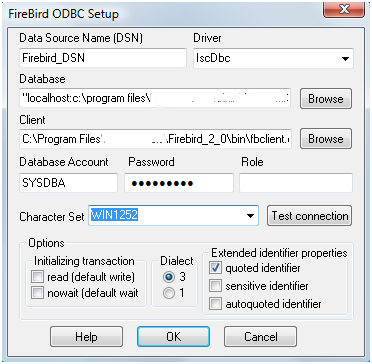Click the Role input field
The height and width of the screenshot is (364, 372).
296,183
